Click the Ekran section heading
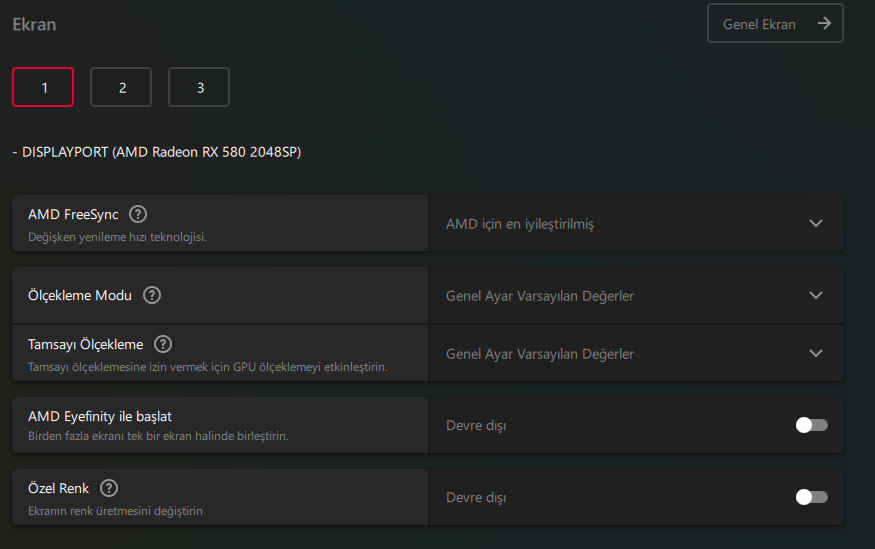Image resolution: width=875 pixels, height=549 pixels. click(x=34, y=25)
